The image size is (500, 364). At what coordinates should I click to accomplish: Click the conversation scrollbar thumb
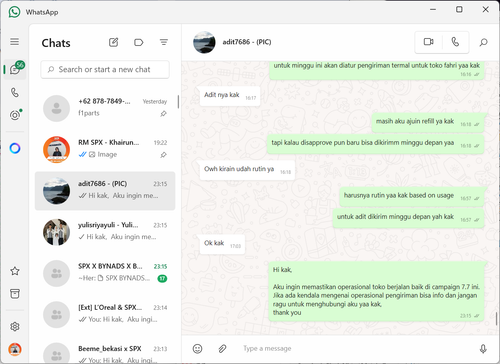pos(496,319)
